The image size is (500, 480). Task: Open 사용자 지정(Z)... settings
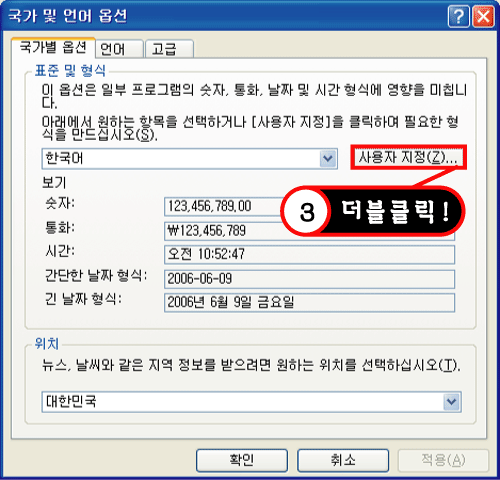[x=408, y=157]
